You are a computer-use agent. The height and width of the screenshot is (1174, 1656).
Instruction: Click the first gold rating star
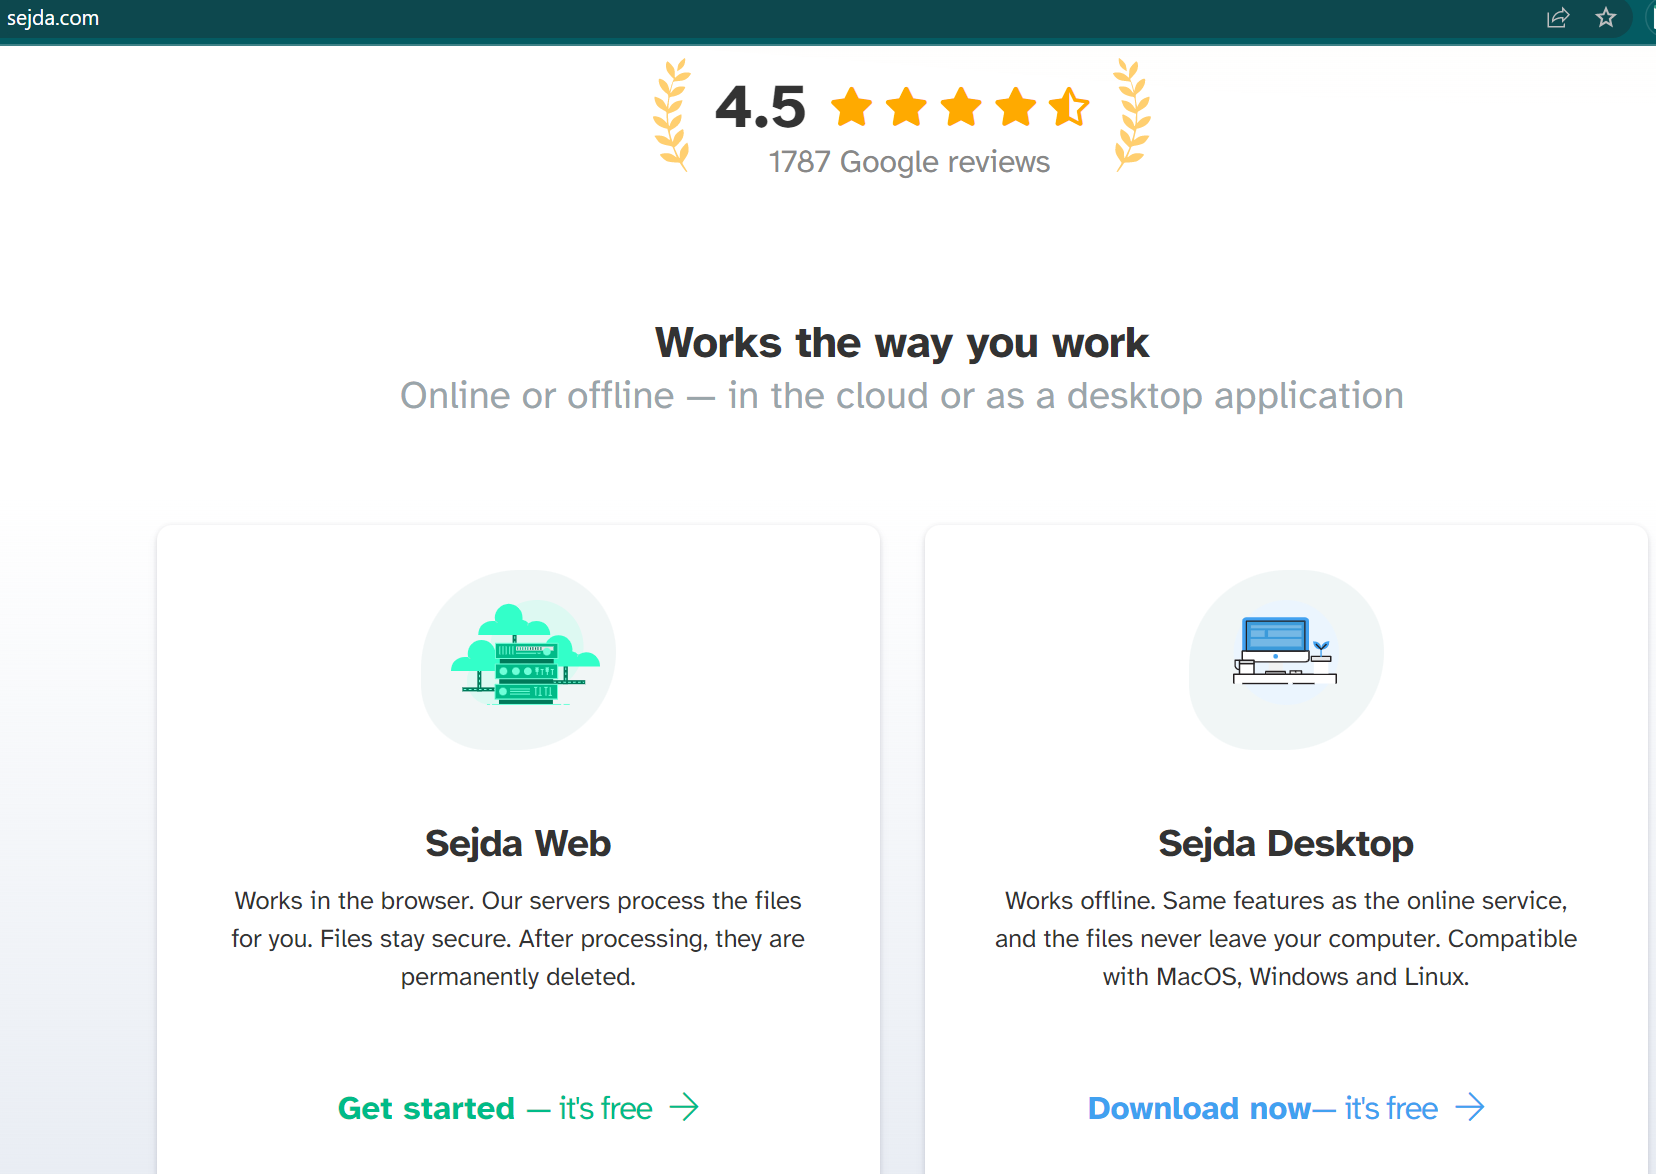click(x=852, y=106)
